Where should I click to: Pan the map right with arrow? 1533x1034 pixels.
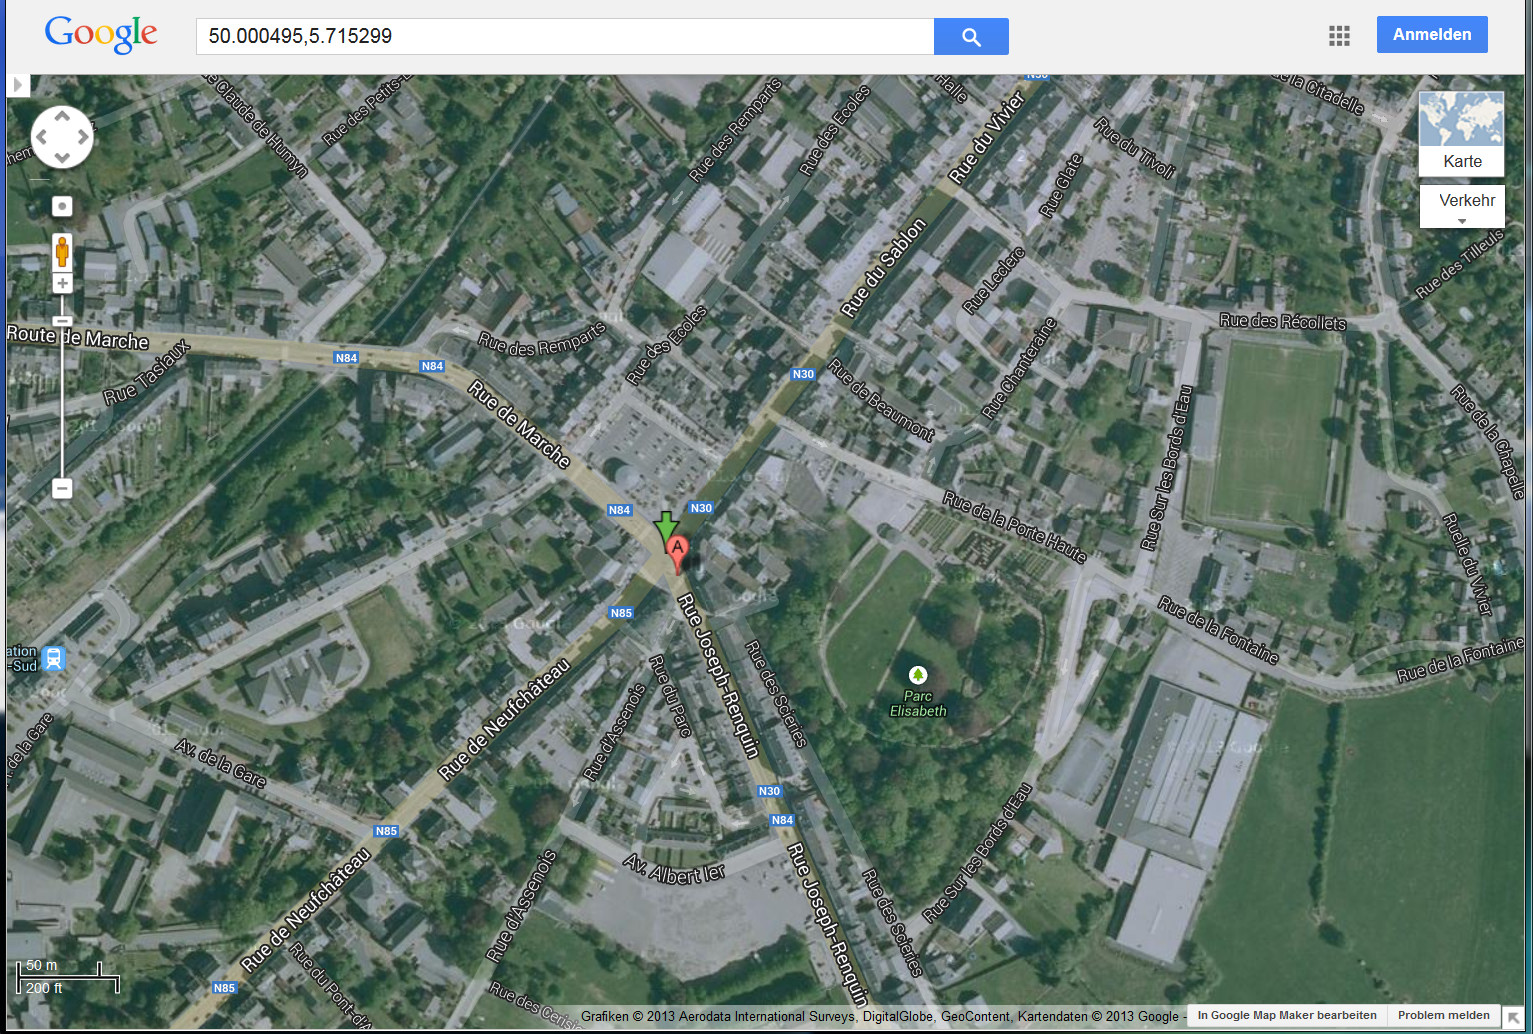coord(83,137)
